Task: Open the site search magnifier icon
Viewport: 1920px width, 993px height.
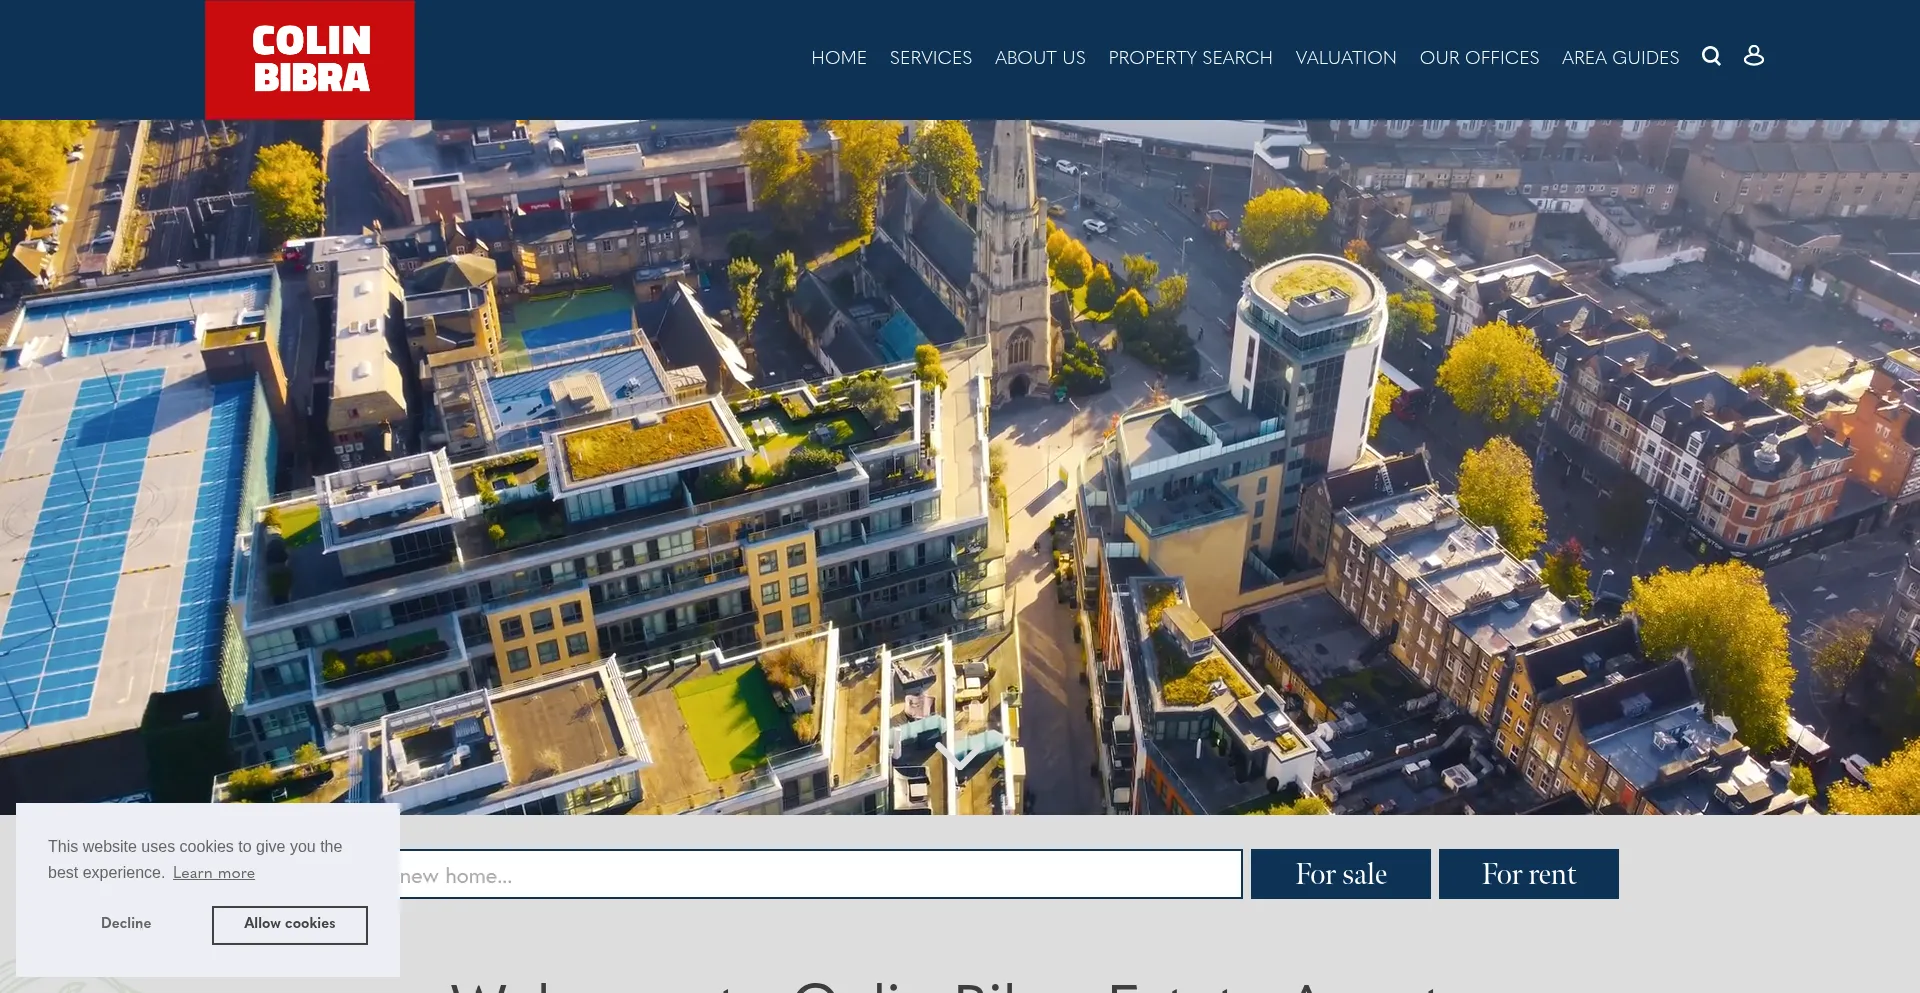Action: tap(1711, 56)
